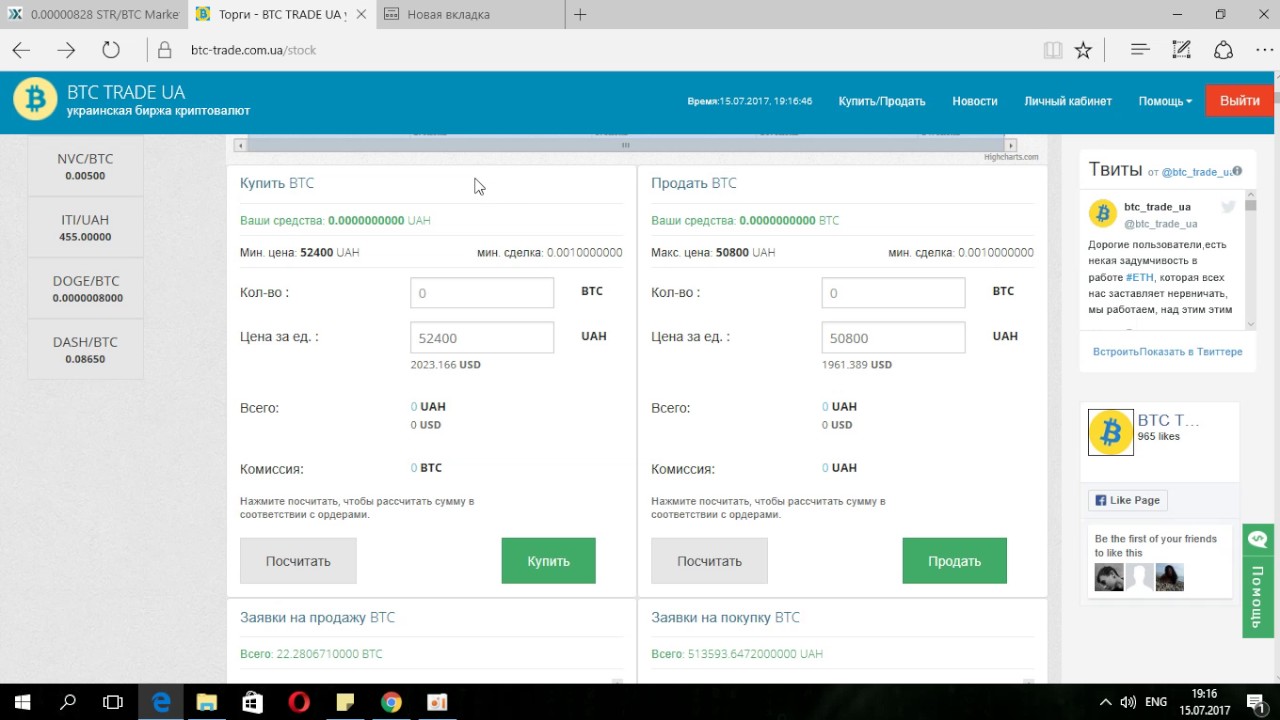Click the Facebook Like Page button
Viewport: 1280px width, 720px height.
1127,500
